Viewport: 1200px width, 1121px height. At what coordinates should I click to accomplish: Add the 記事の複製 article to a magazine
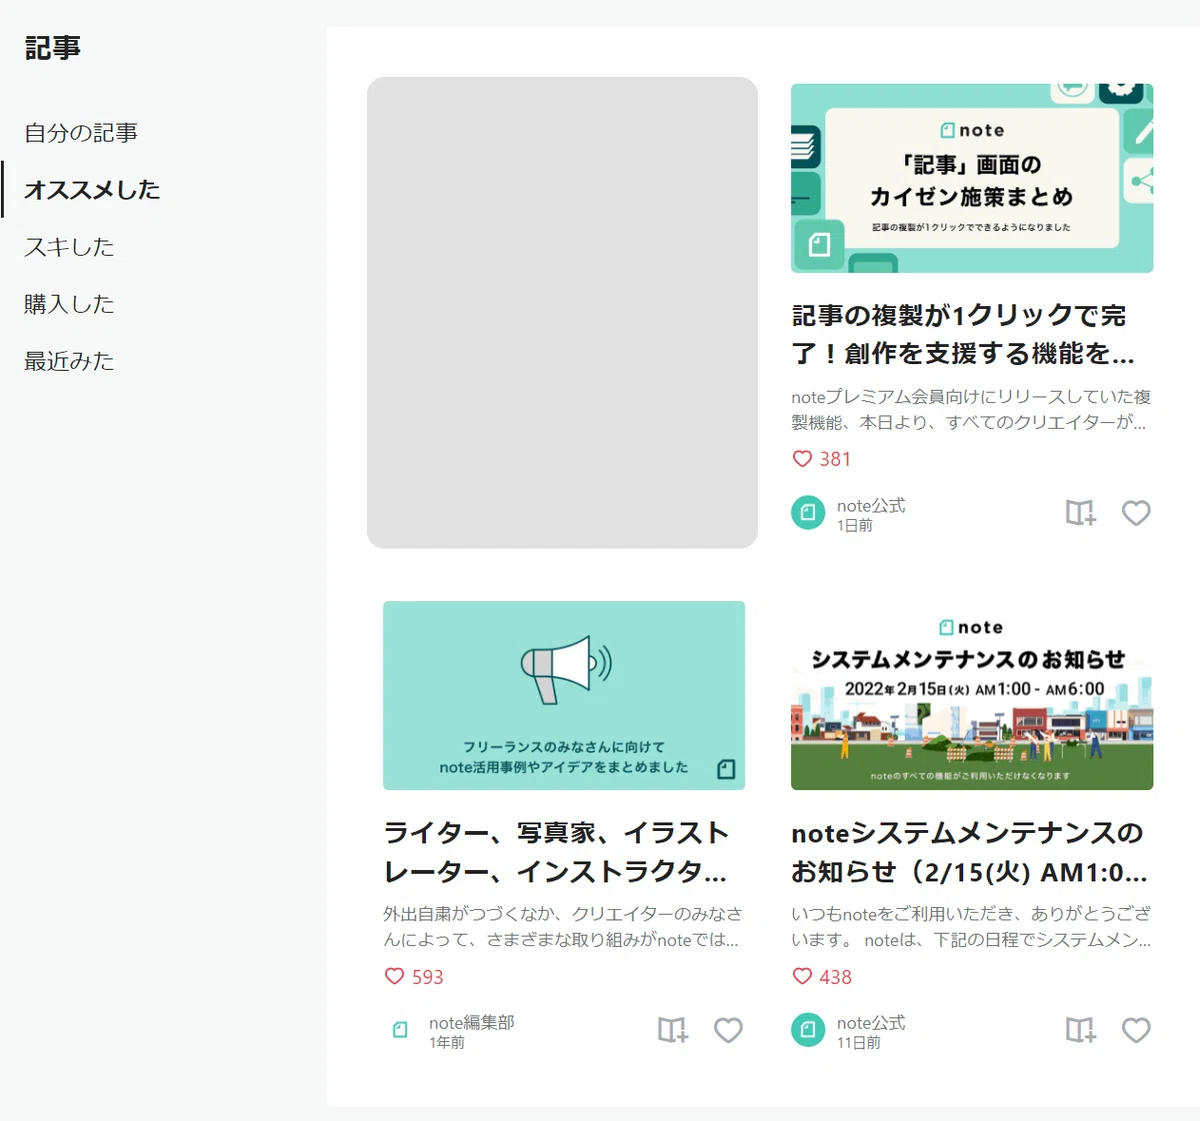click(x=1081, y=513)
